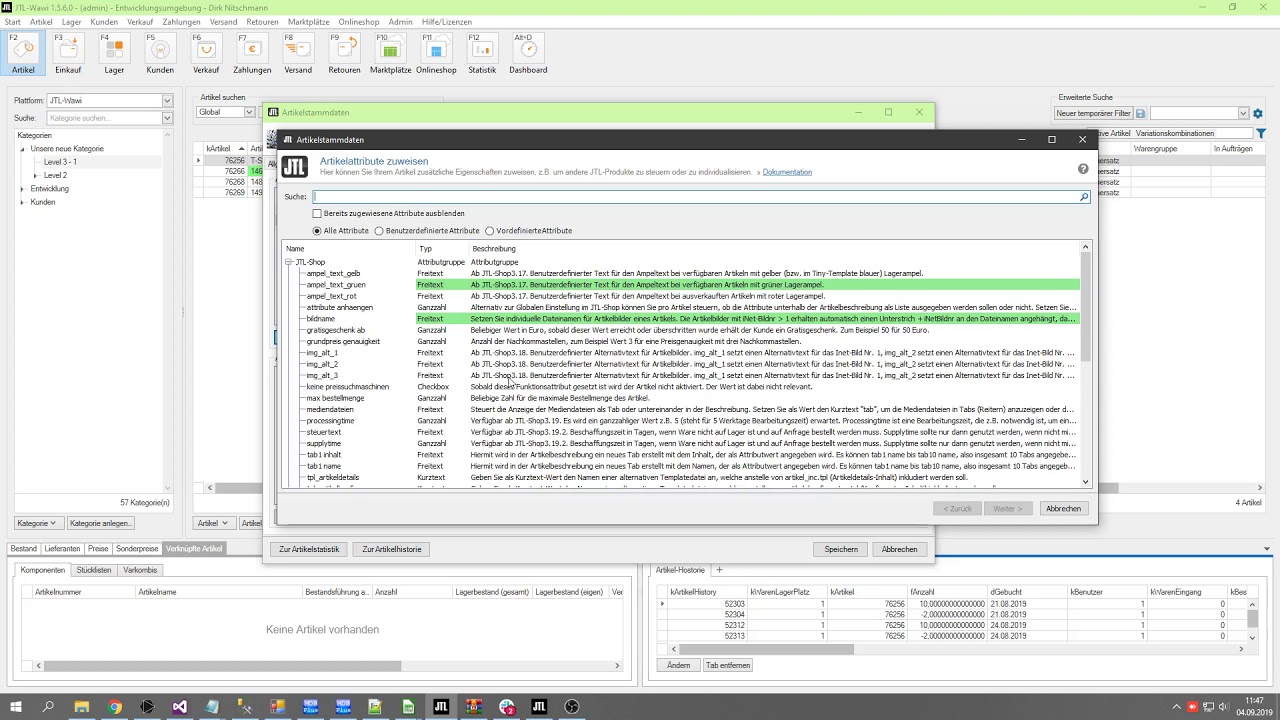The height and width of the screenshot is (720, 1280).
Task: Open File Explorer from the taskbar
Action: [x=81, y=707]
